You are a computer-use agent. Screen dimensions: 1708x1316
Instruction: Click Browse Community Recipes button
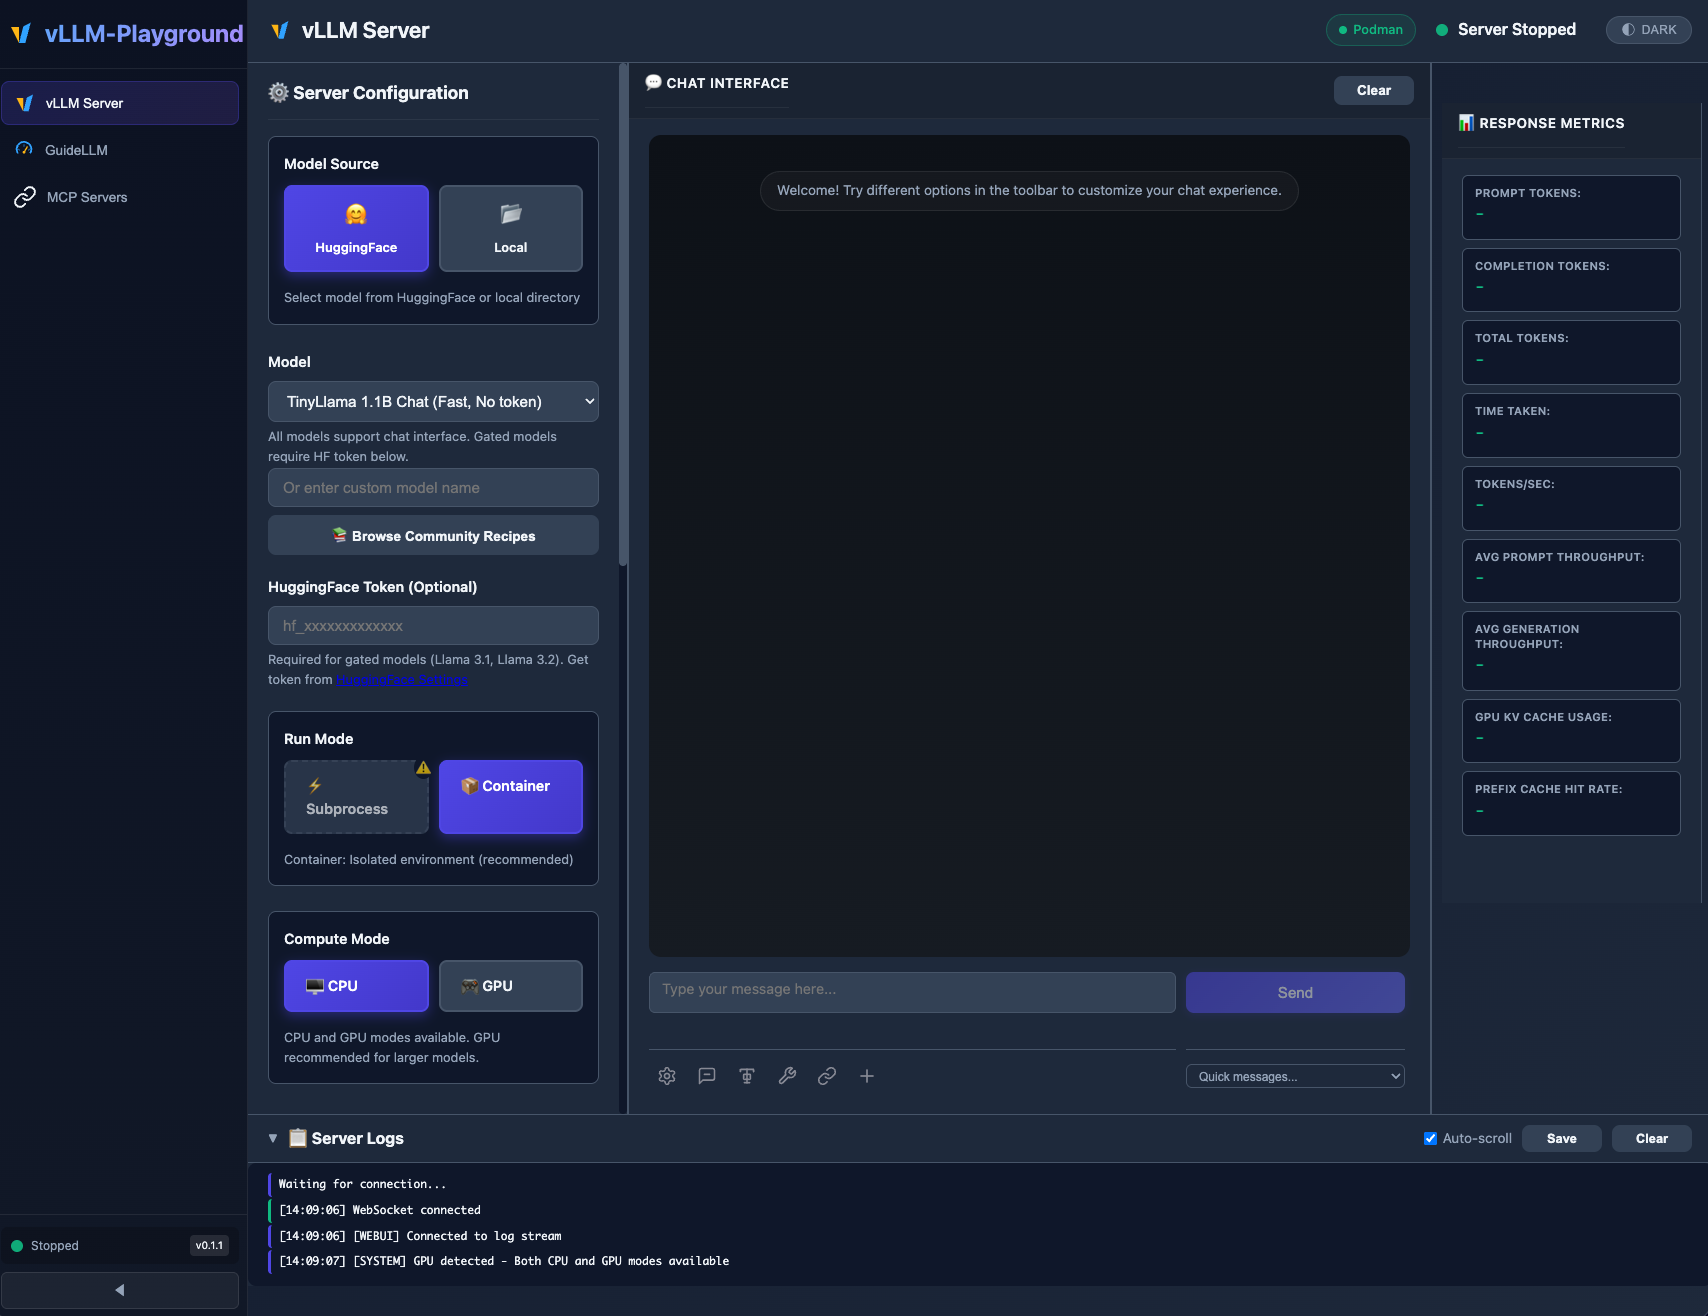pos(433,536)
